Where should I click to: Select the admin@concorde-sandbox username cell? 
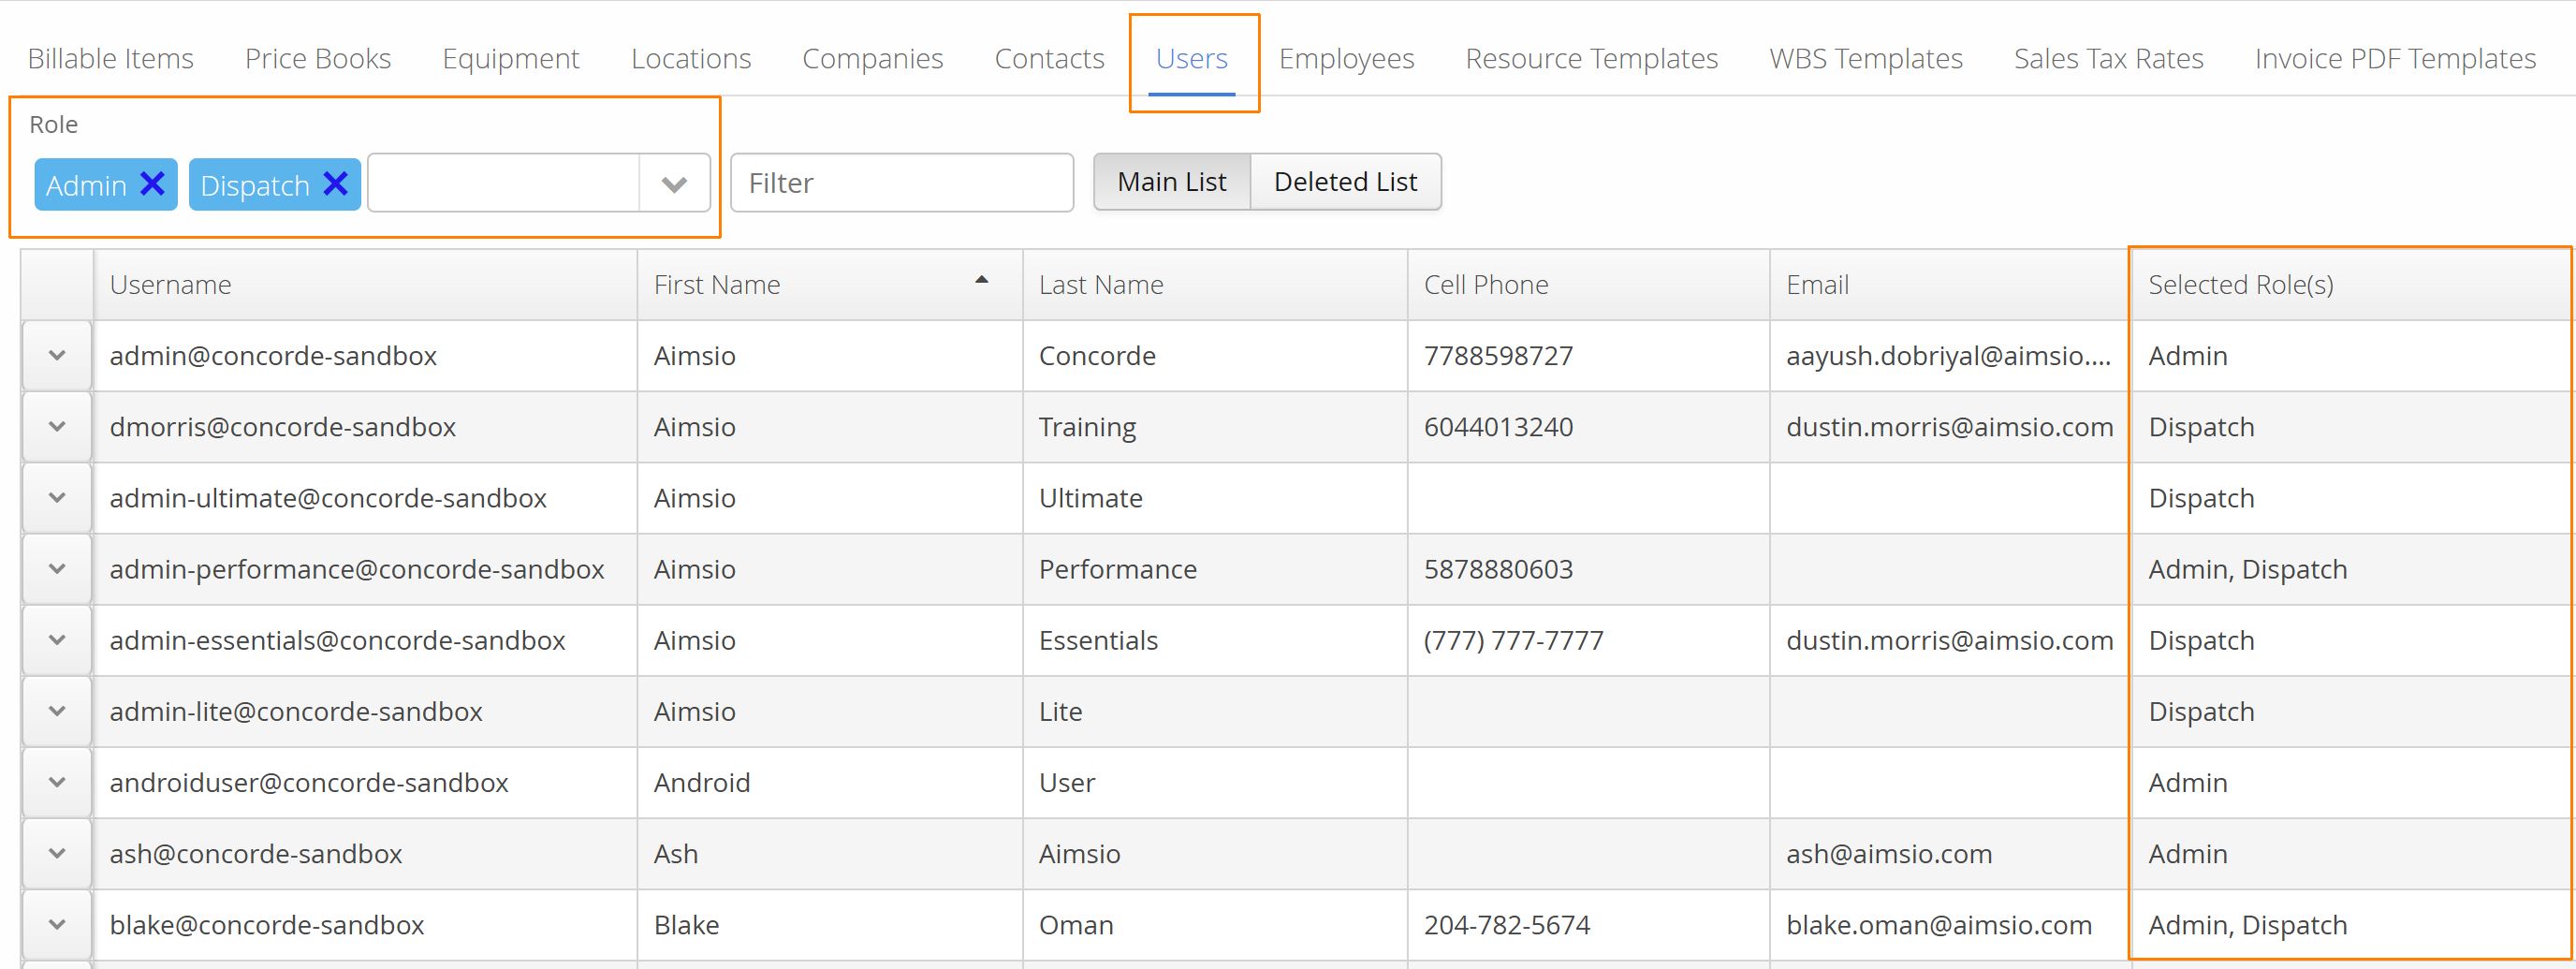click(x=365, y=356)
